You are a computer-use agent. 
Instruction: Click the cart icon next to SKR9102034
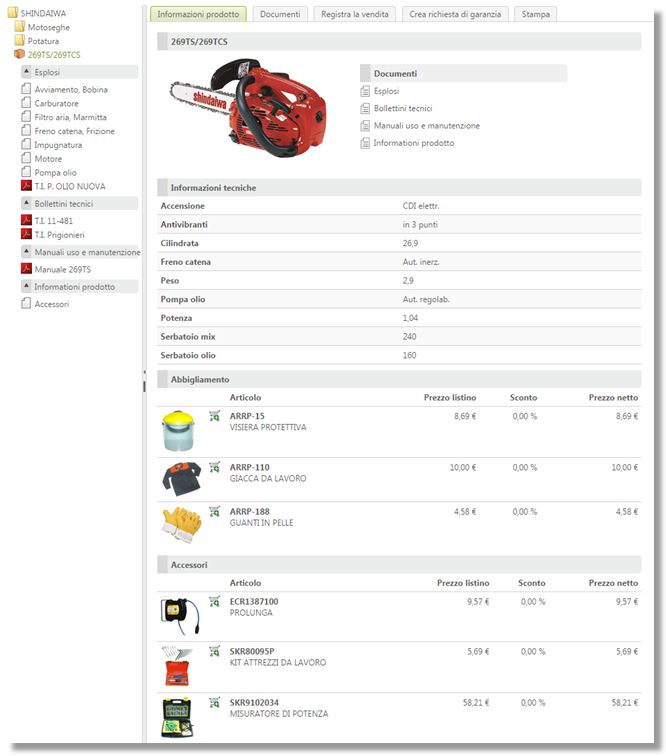[215, 702]
